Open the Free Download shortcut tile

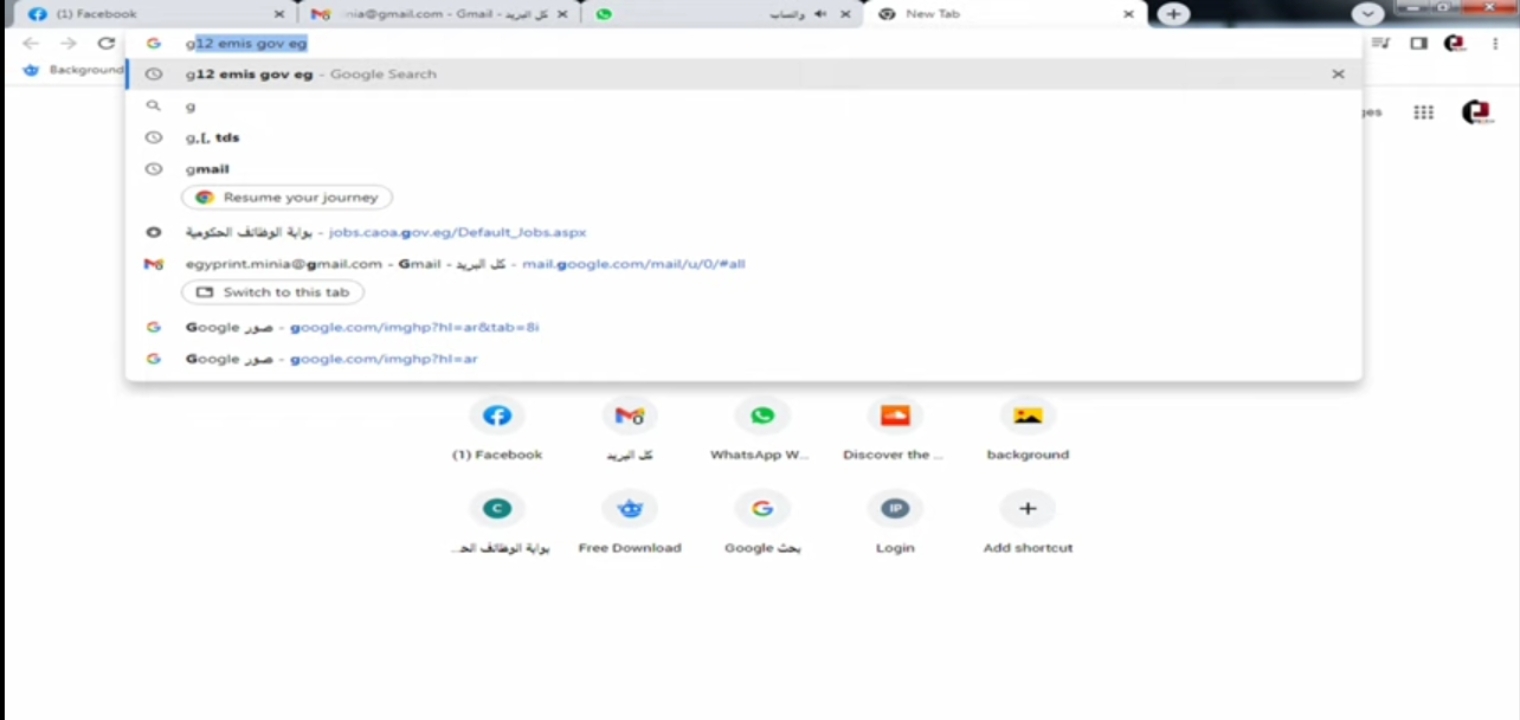tap(629, 524)
